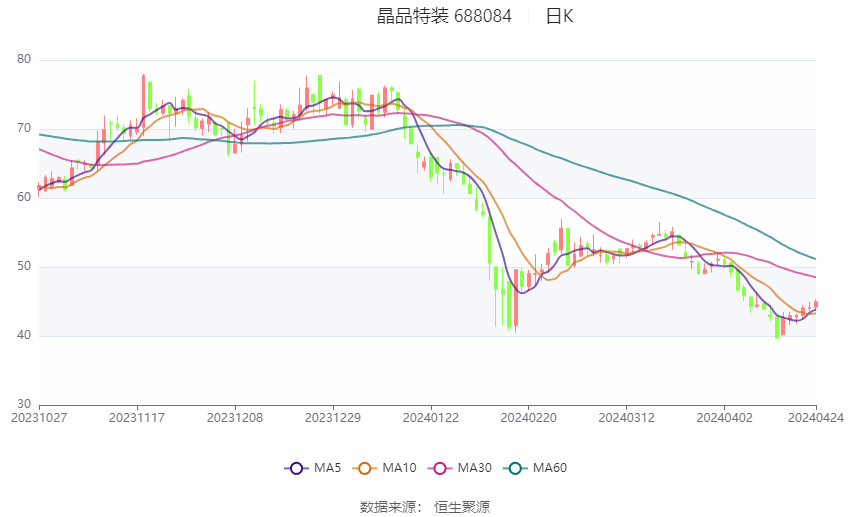Select the 20240424 final date label
This screenshot has width=850, height=517.
click(816, 417)
